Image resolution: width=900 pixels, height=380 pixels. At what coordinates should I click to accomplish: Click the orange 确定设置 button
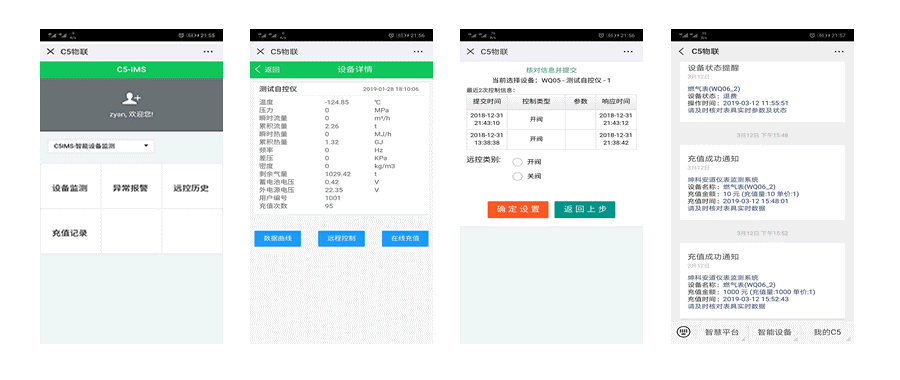[518, 210]
